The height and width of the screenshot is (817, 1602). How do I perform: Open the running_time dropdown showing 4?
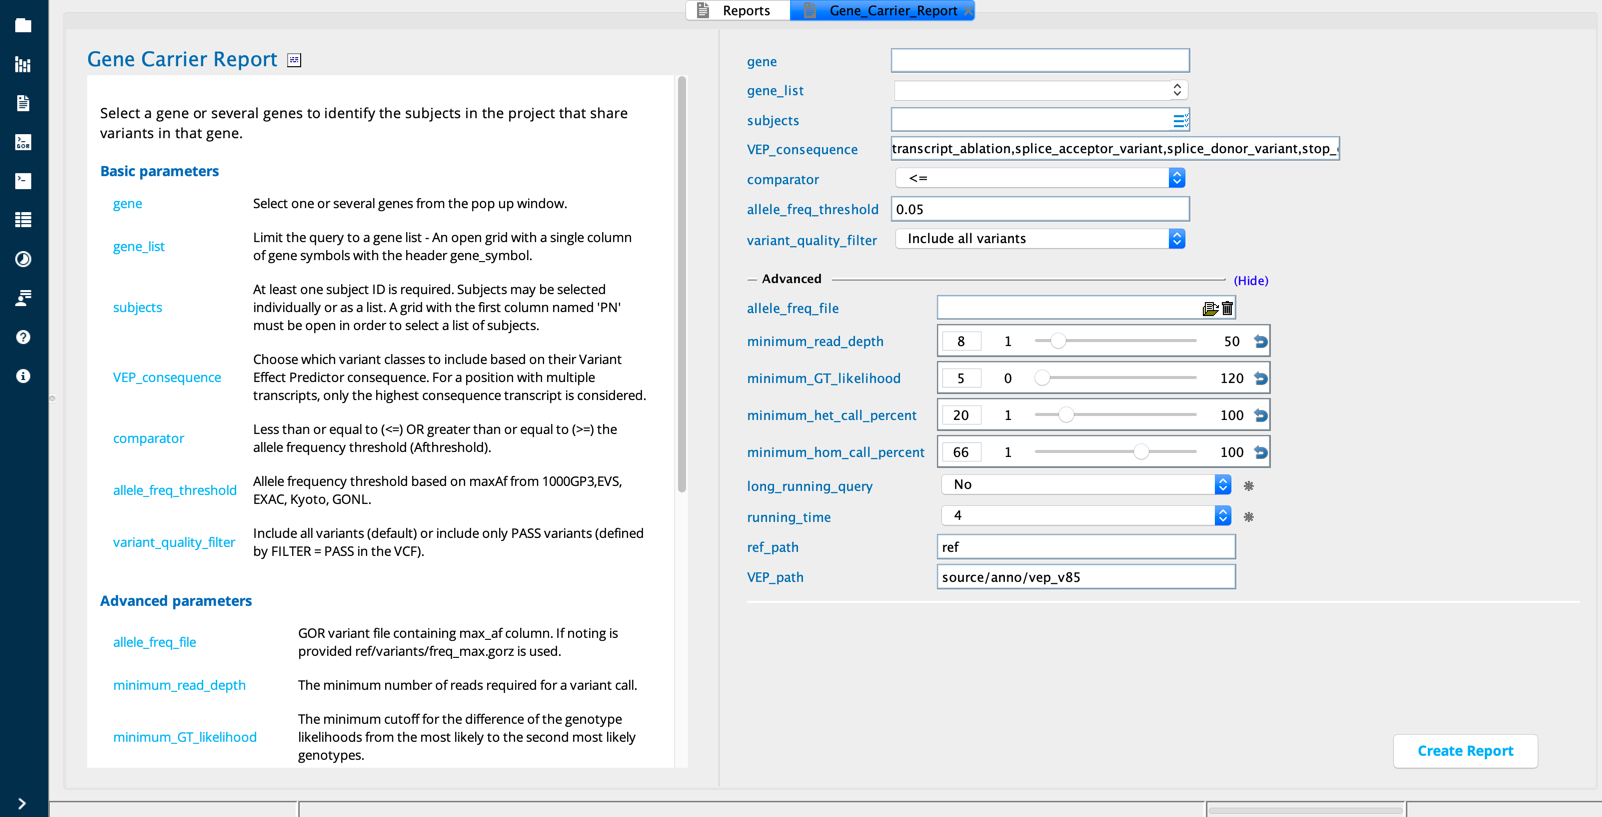pos(1087,516)
